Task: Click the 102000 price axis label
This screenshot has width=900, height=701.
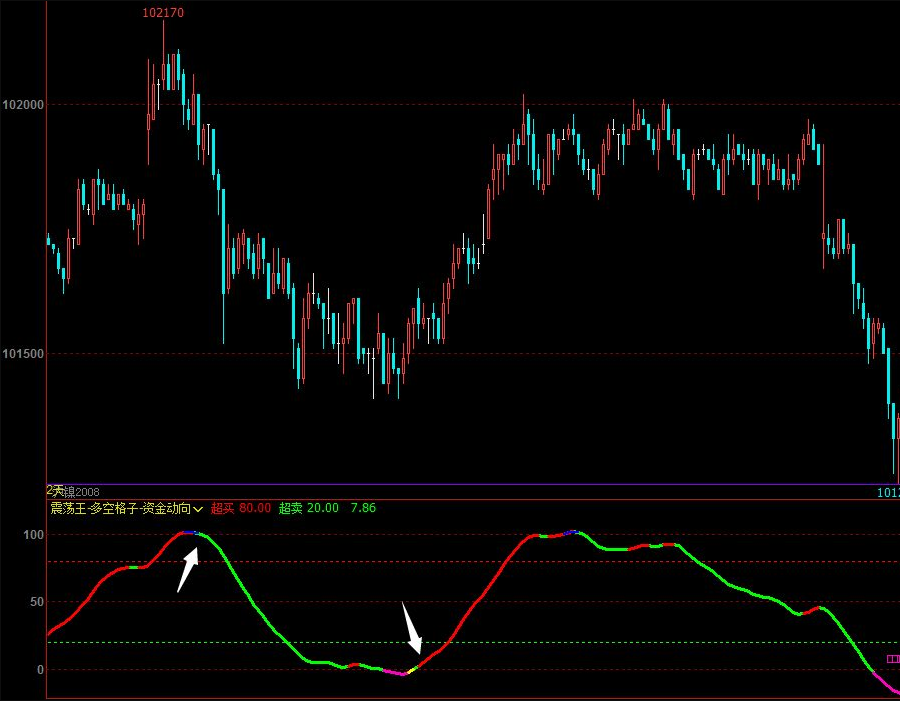Action: coord(23,104)
